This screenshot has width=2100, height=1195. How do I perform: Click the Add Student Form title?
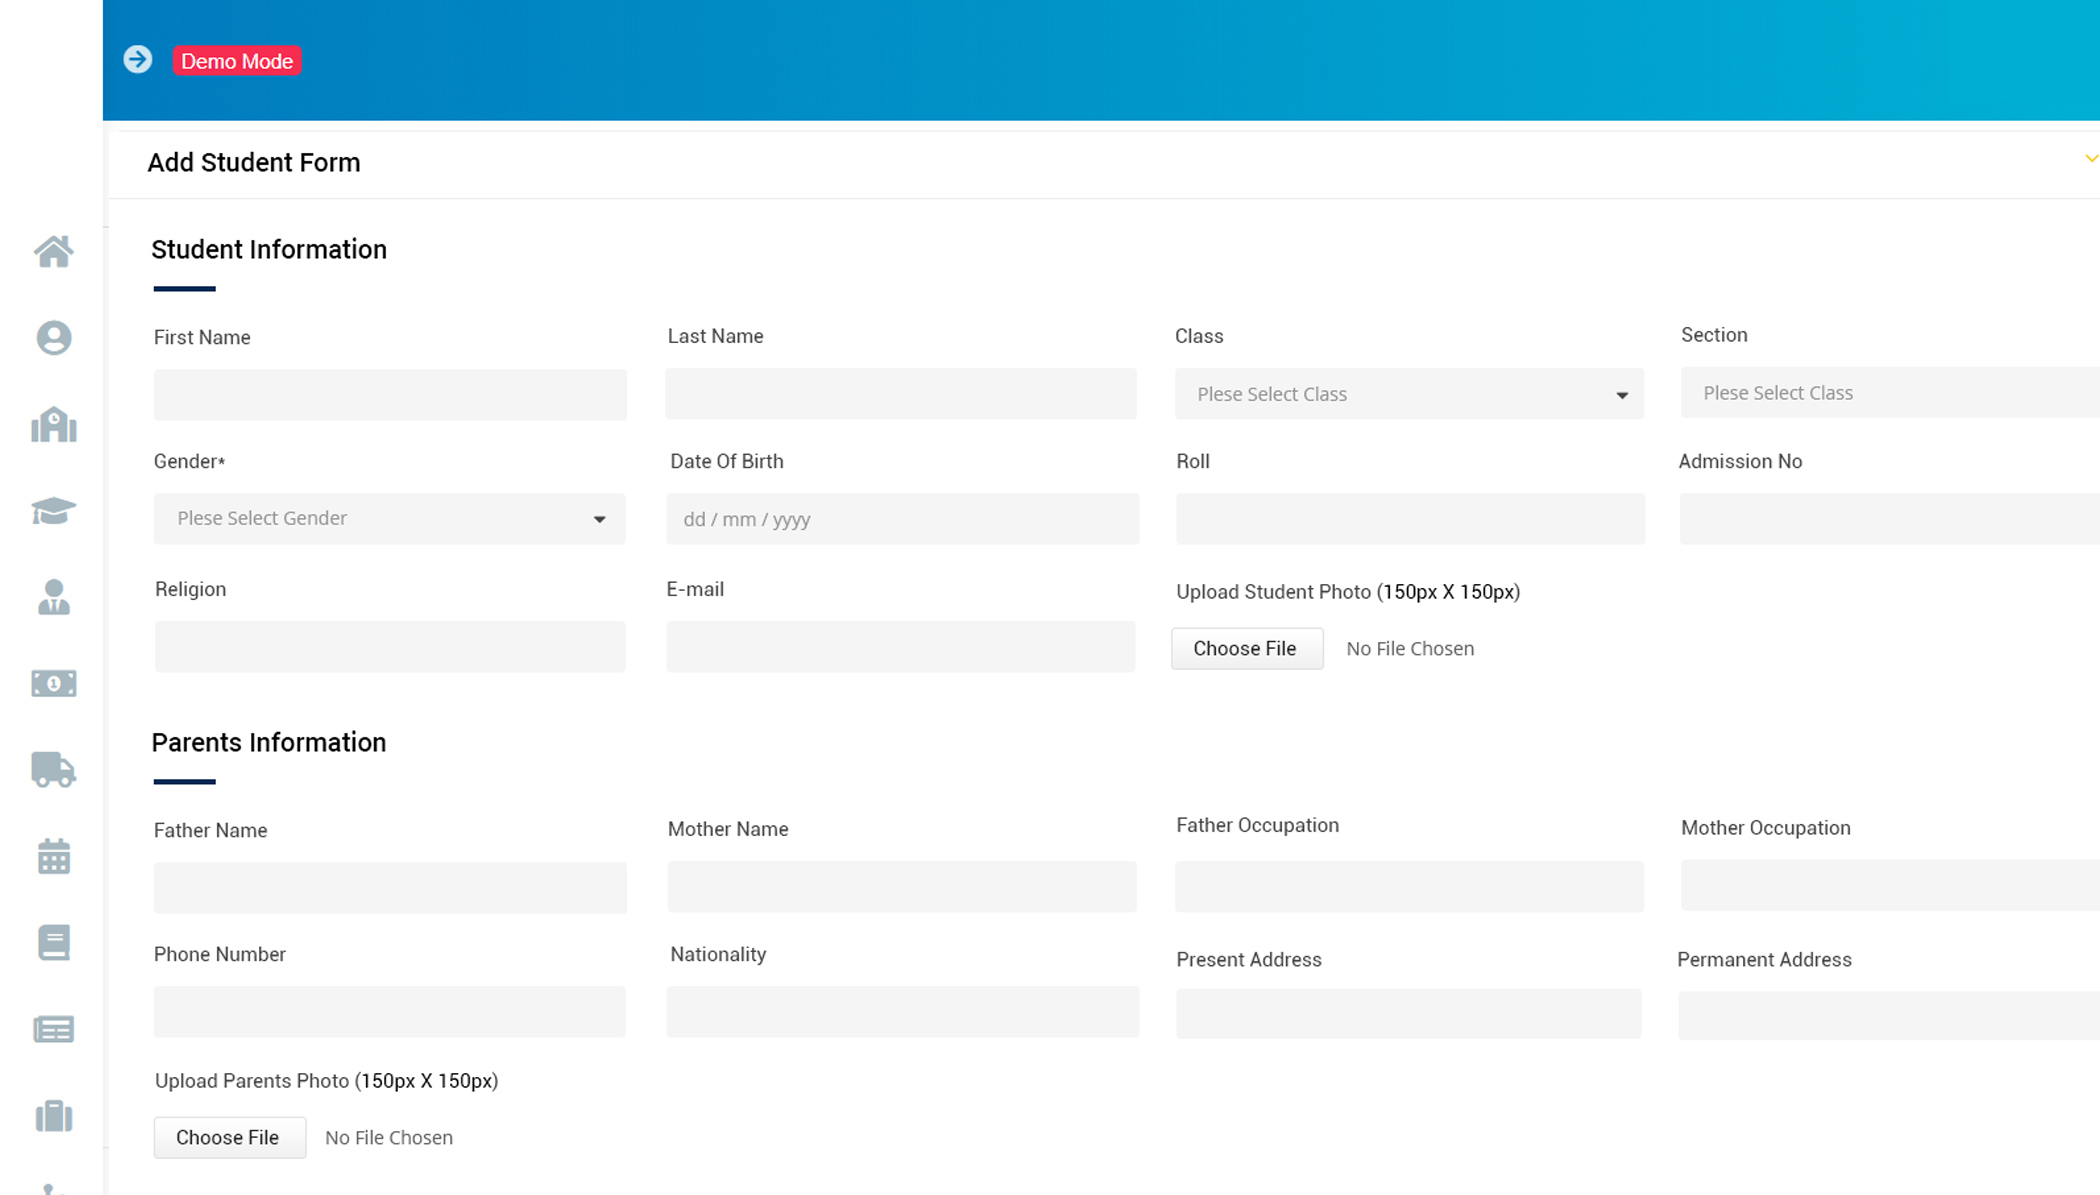(x=254, y=162)
